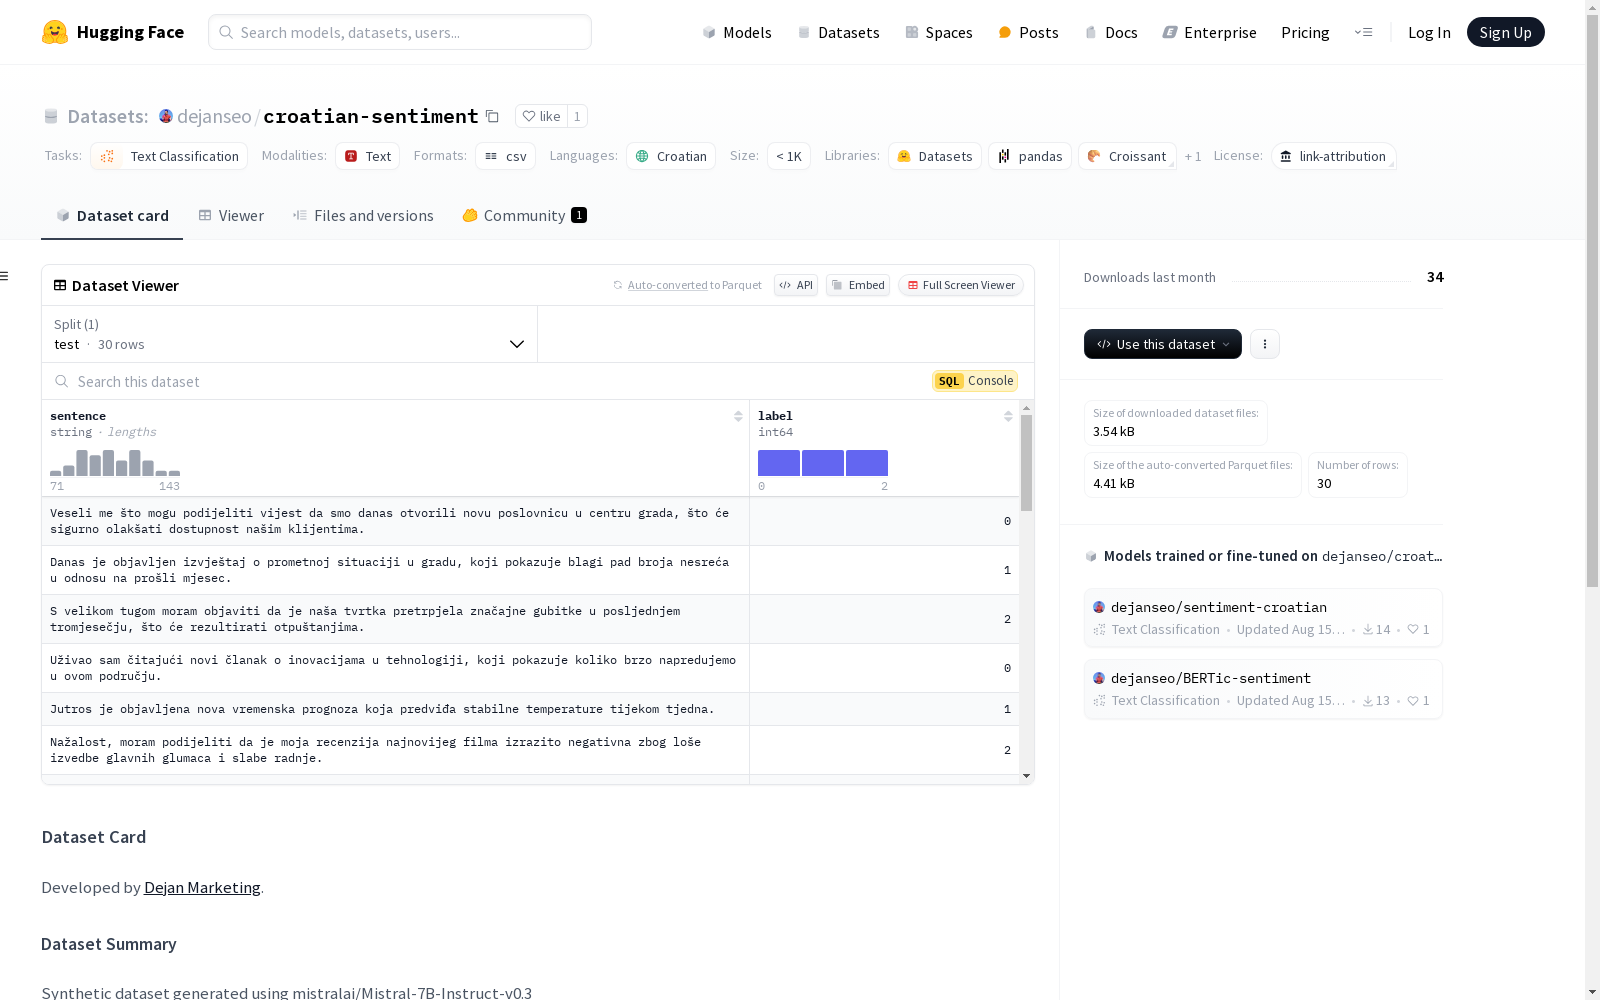The width and height of the screenshot is (1600, 1000).
Task: Select the Text modality tag
Action: coord(367,156)
